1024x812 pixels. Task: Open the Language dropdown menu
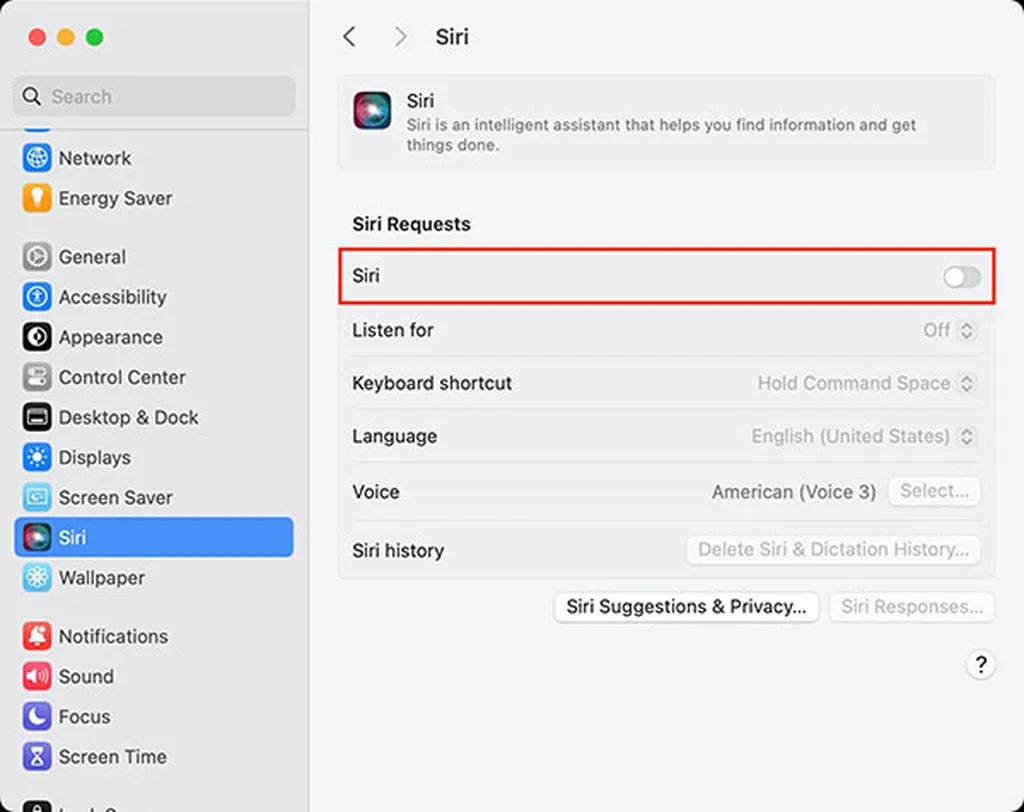click(x=862, y=436)
